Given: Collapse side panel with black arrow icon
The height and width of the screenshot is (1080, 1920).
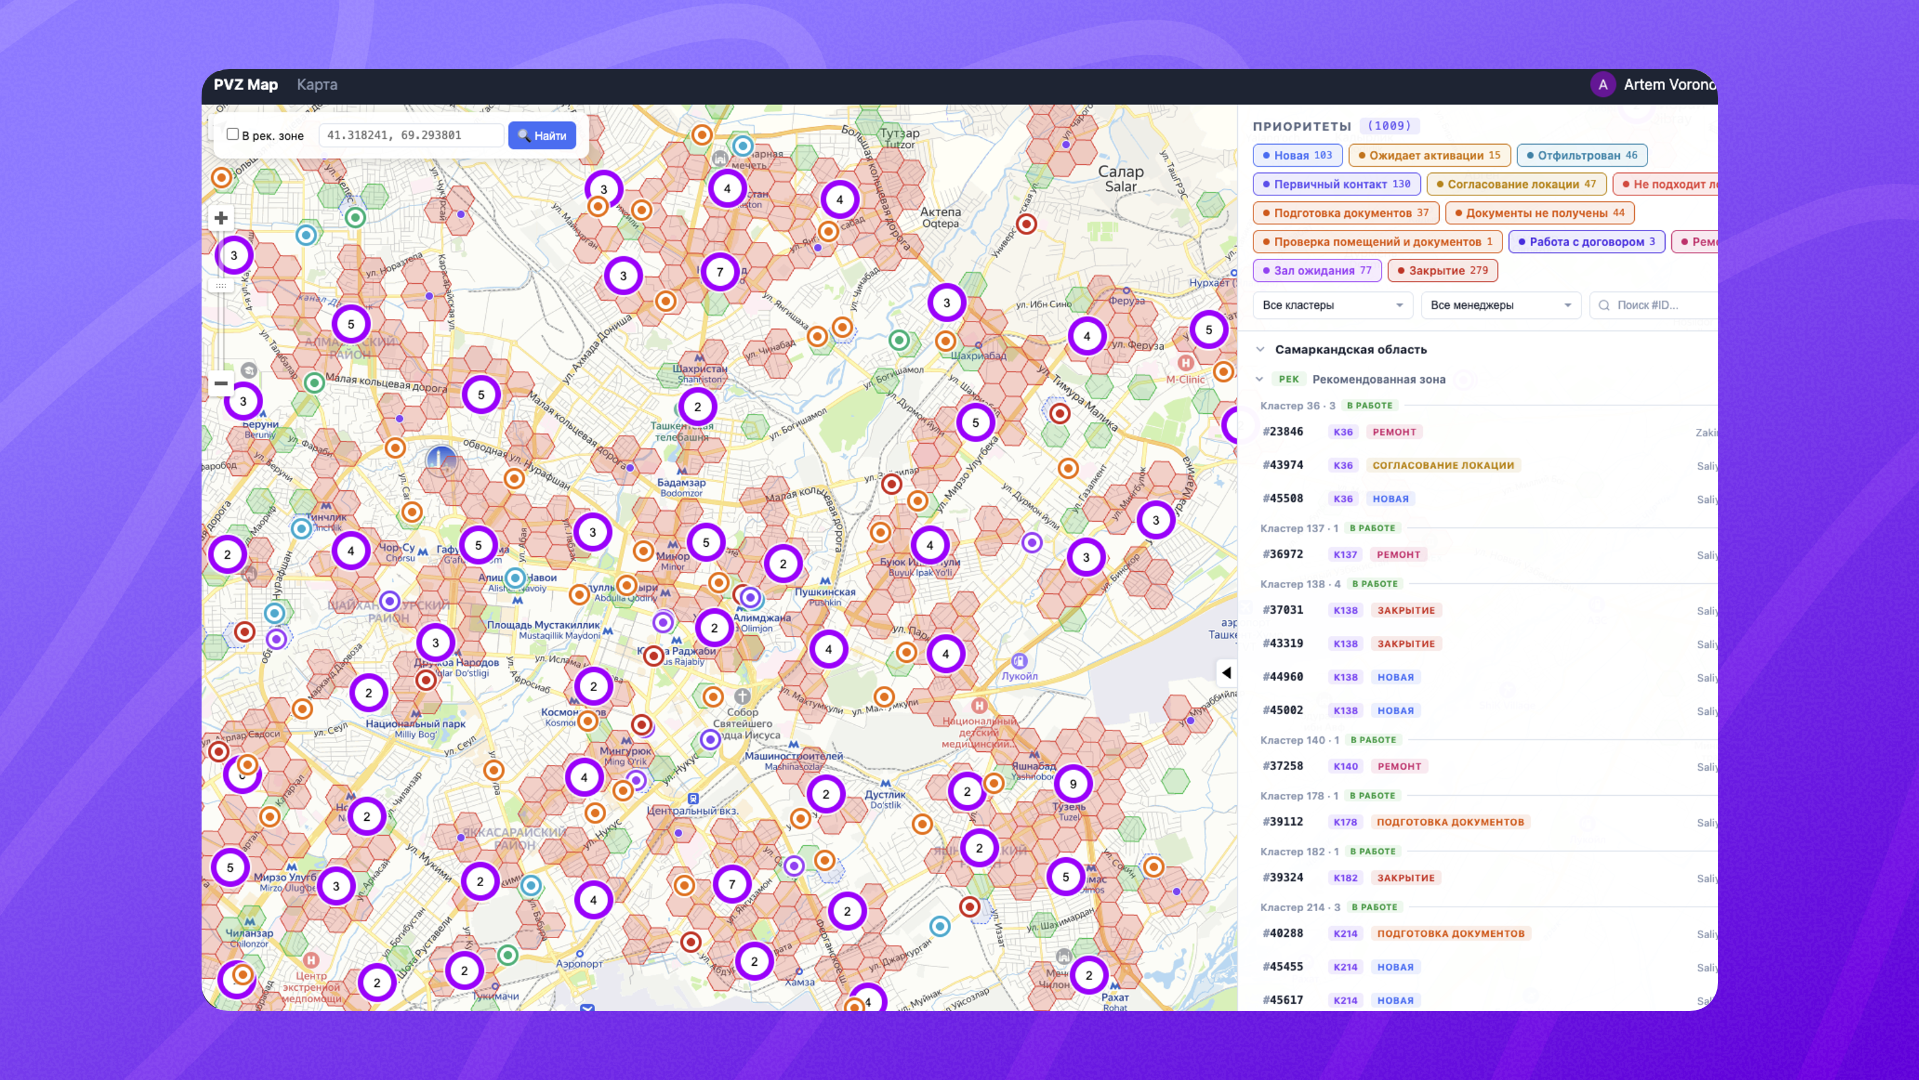Looking at the screenshot, I should (x=1226, y=673).
